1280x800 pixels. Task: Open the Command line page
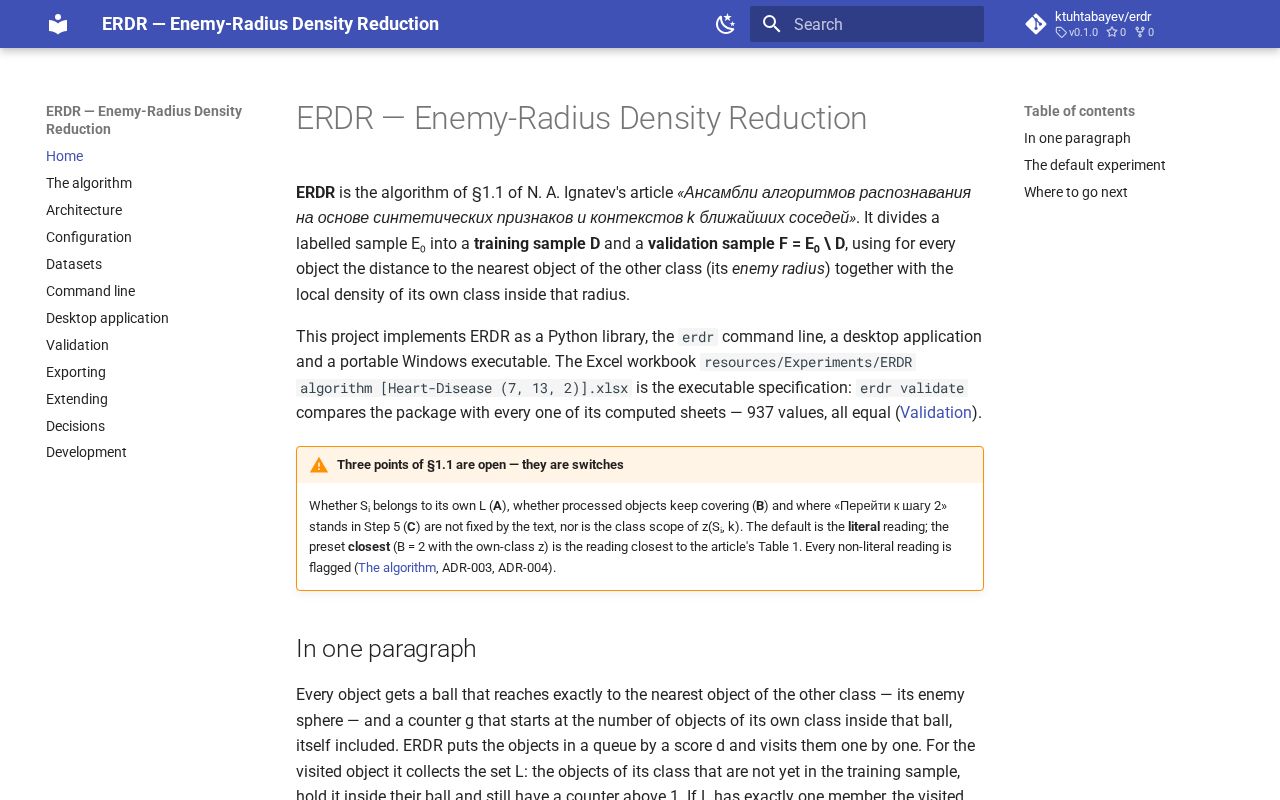90,291
